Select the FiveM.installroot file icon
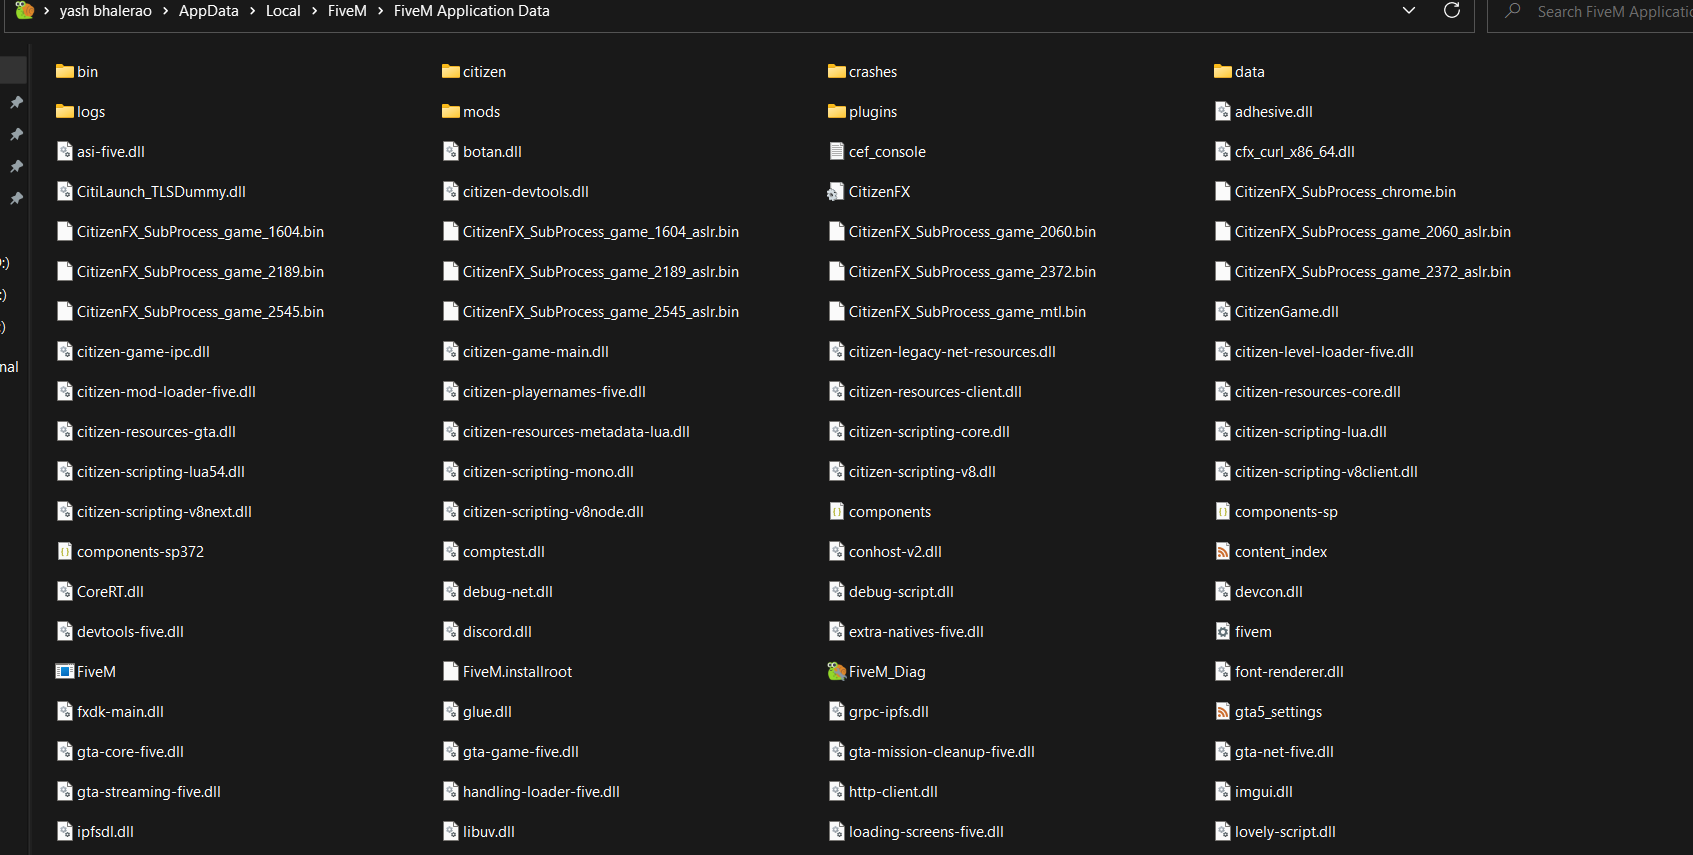 [x=451, y=671]
